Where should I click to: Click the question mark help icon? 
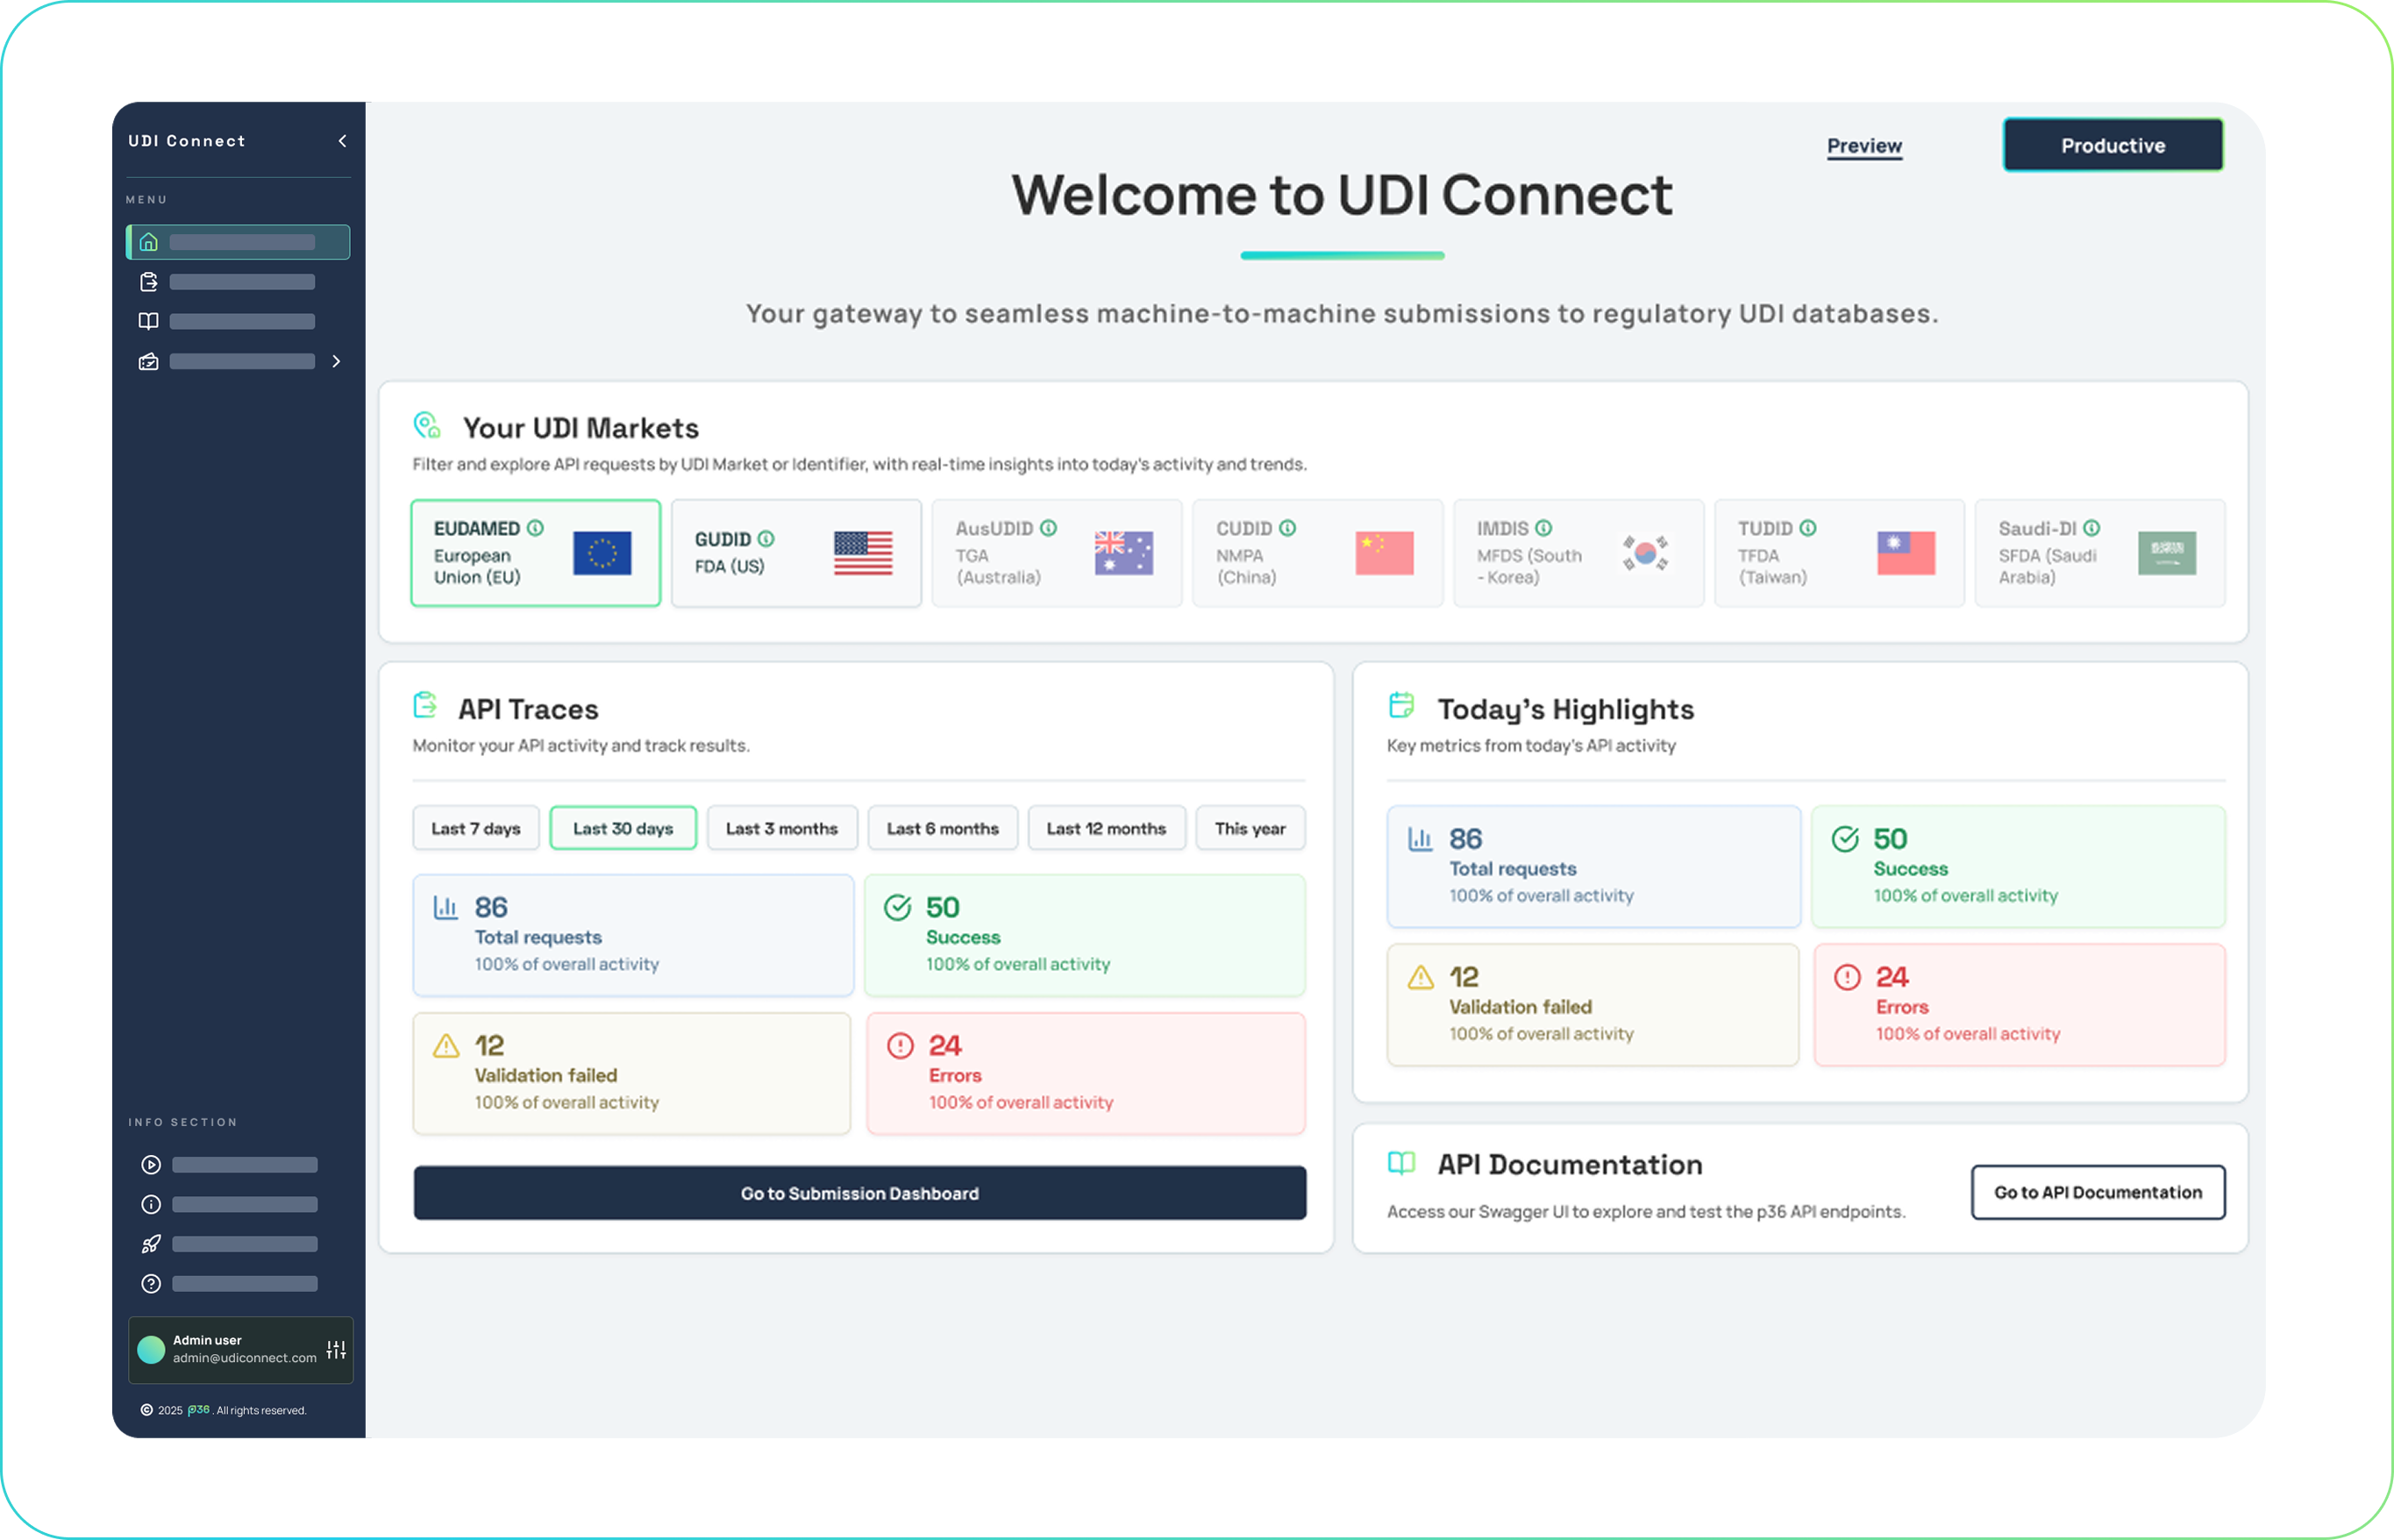151,1283
